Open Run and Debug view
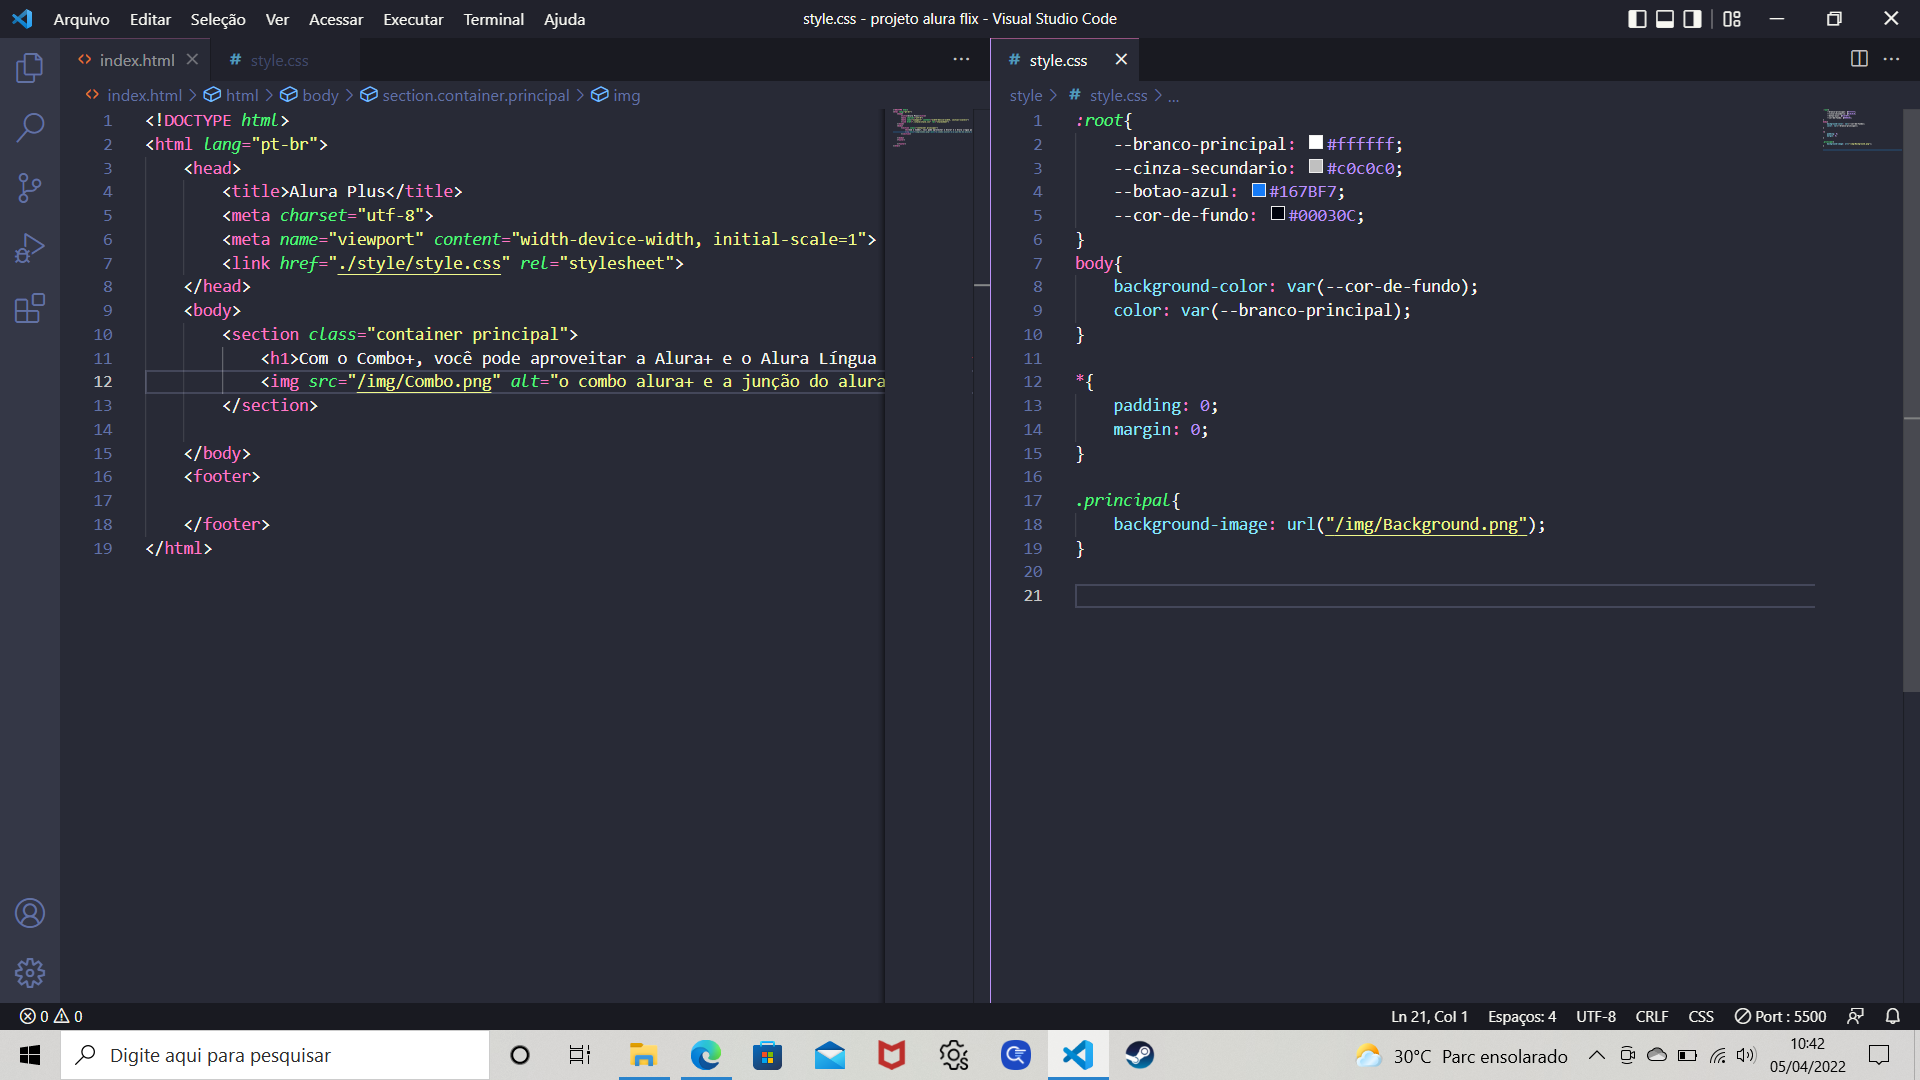The image size is (1920, 1080). [30, 248]
